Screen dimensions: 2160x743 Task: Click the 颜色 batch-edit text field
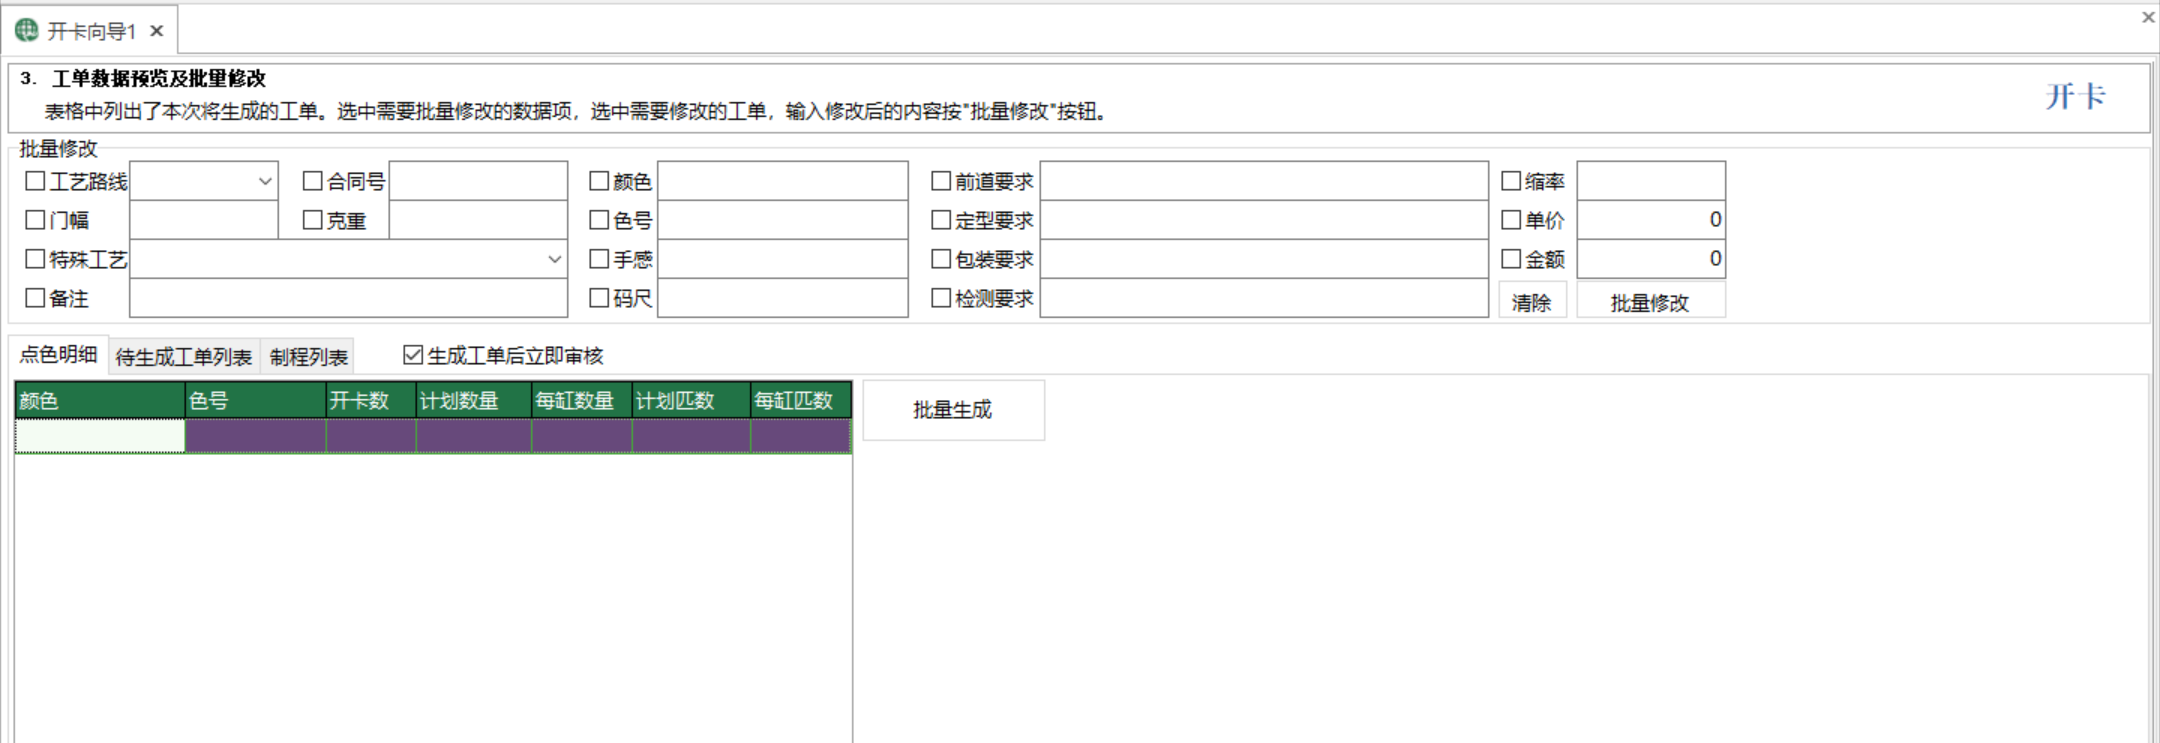[783, 181]
